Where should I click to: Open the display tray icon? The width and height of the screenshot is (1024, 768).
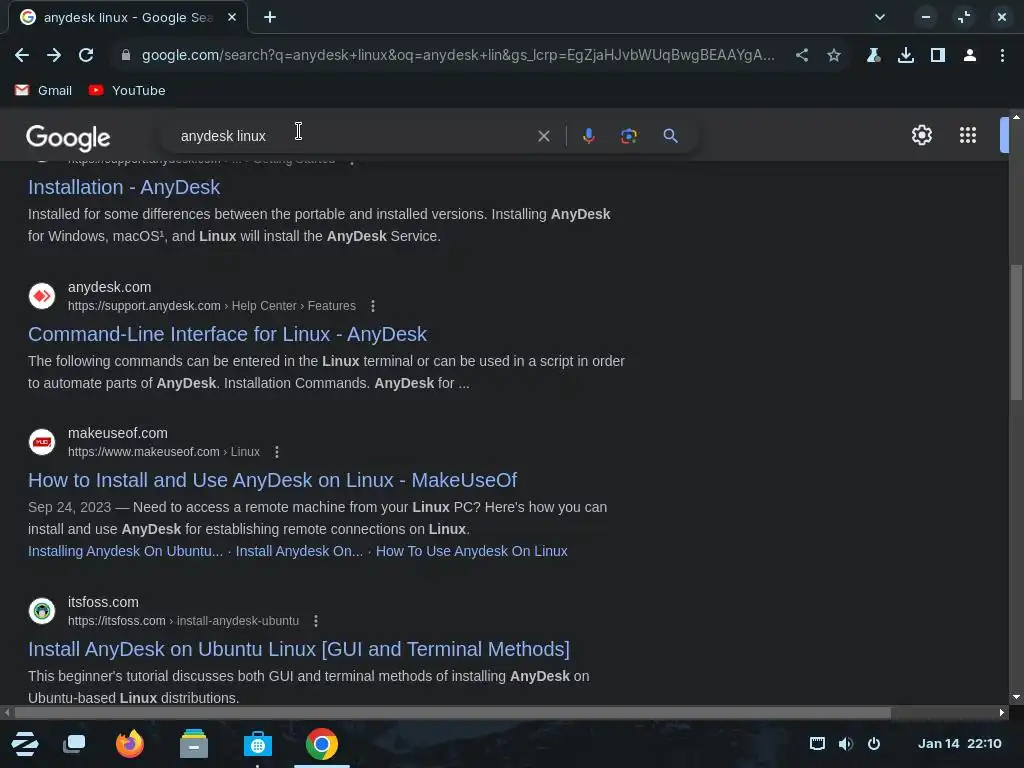tap(817, 744)
